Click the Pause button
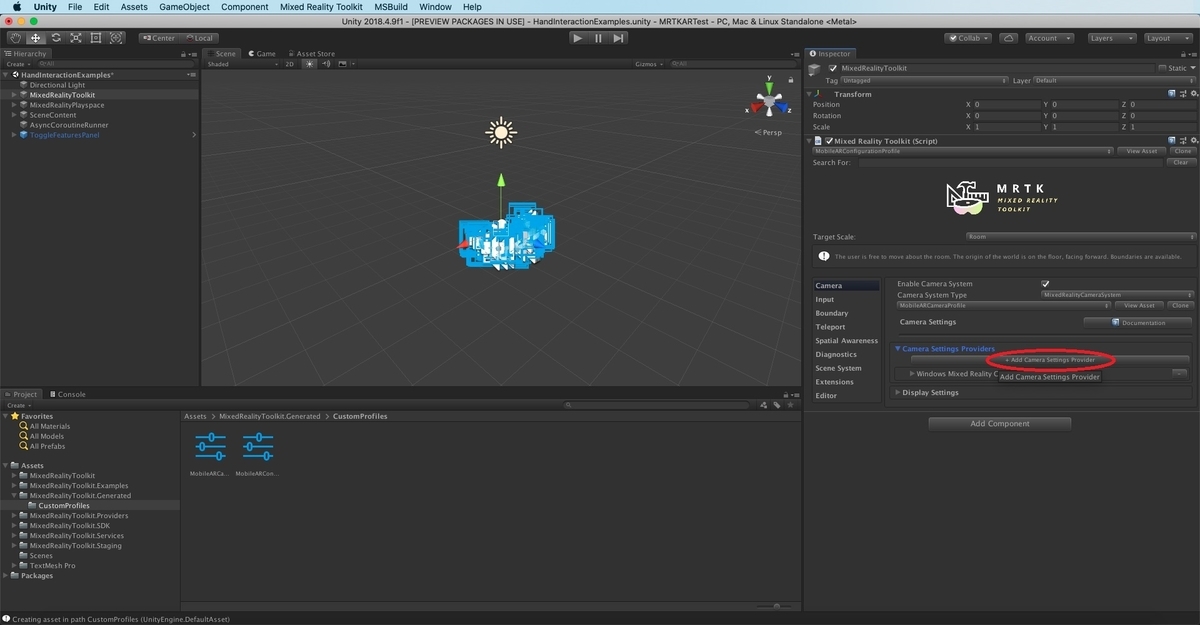Image resolution: width=1200 pixels, height=625 pixels. [598, 38]
